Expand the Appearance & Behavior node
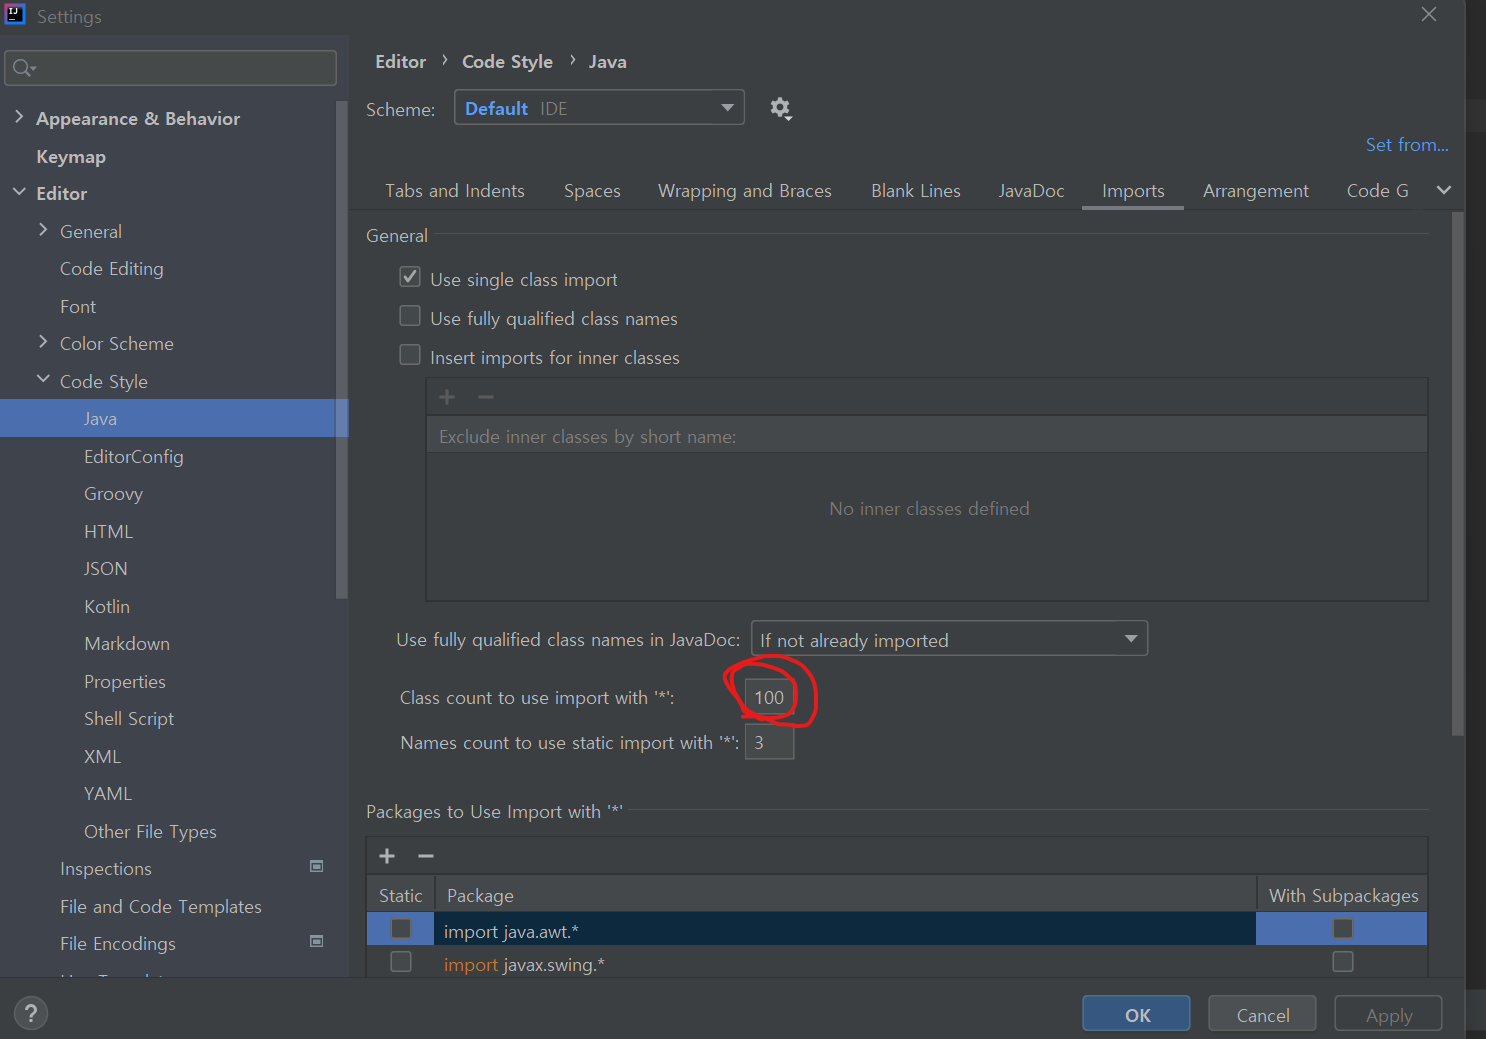Image resolution: width=1486 pixels, height=1039 pixels. coord(19,117)
